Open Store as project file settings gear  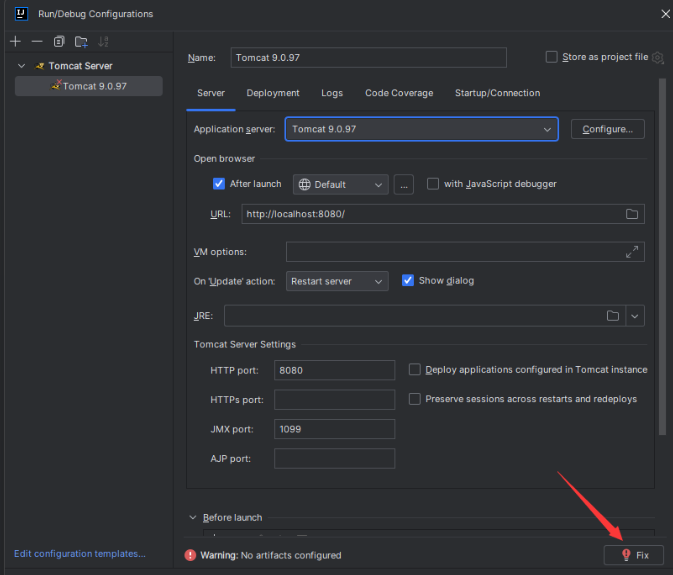[x=657, y=57]
